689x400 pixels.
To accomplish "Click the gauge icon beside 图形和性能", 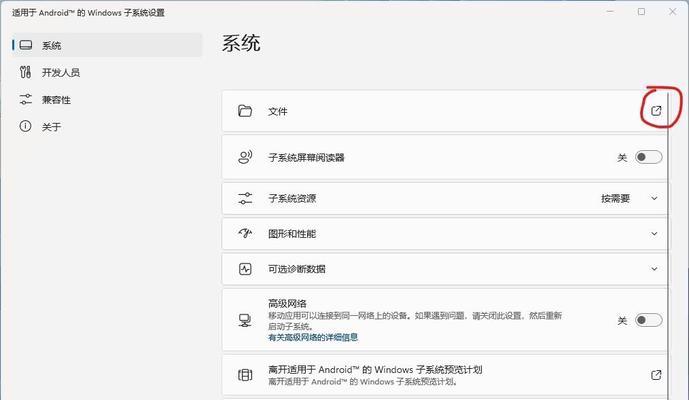I will pos(245,233).
